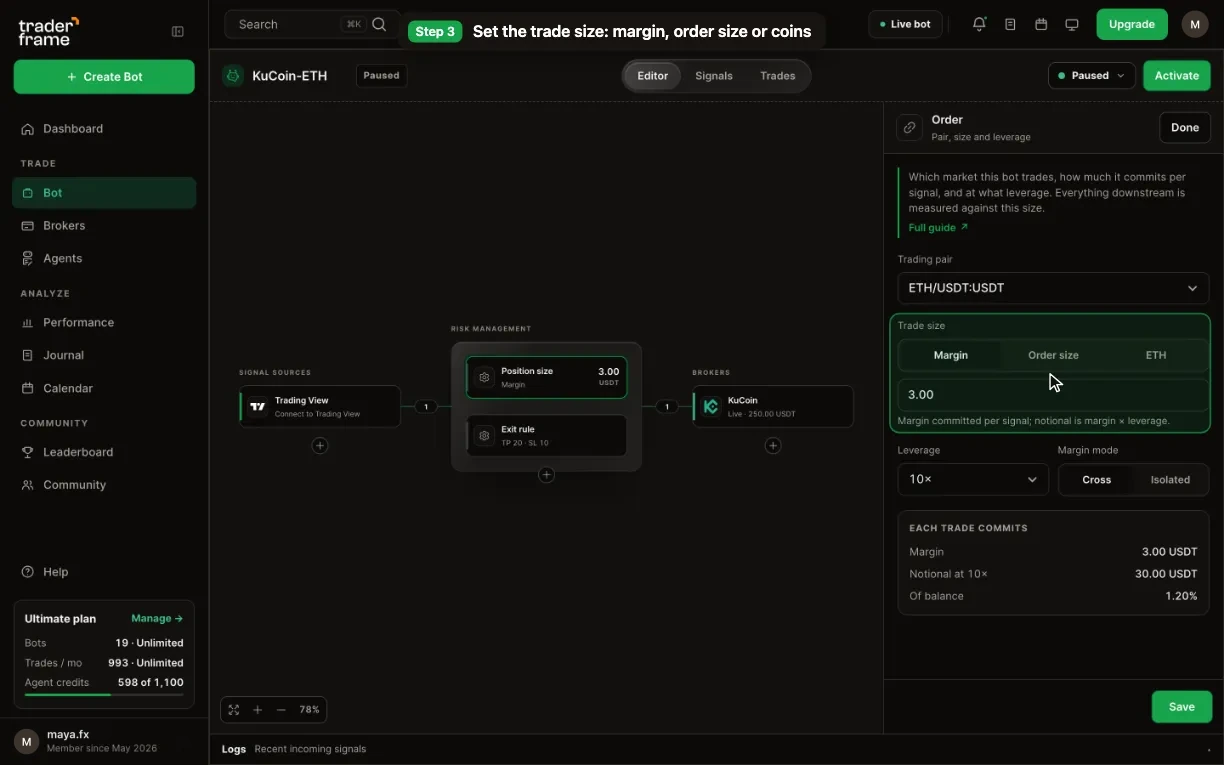Add a risk management rule plus icon
Screen dimensions: 1224x765
coord(546,475)
